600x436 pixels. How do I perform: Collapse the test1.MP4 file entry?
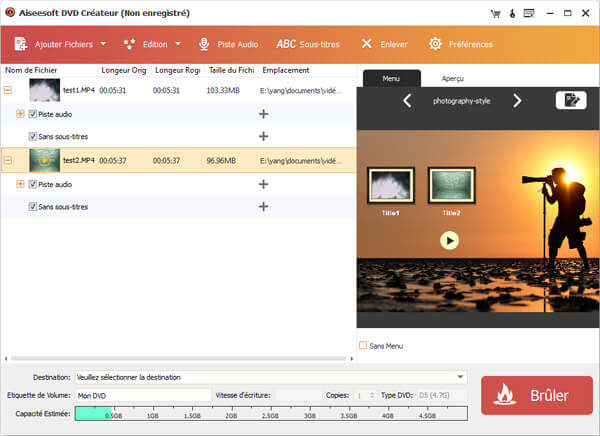pyautogui.click(x=9, y=90)
